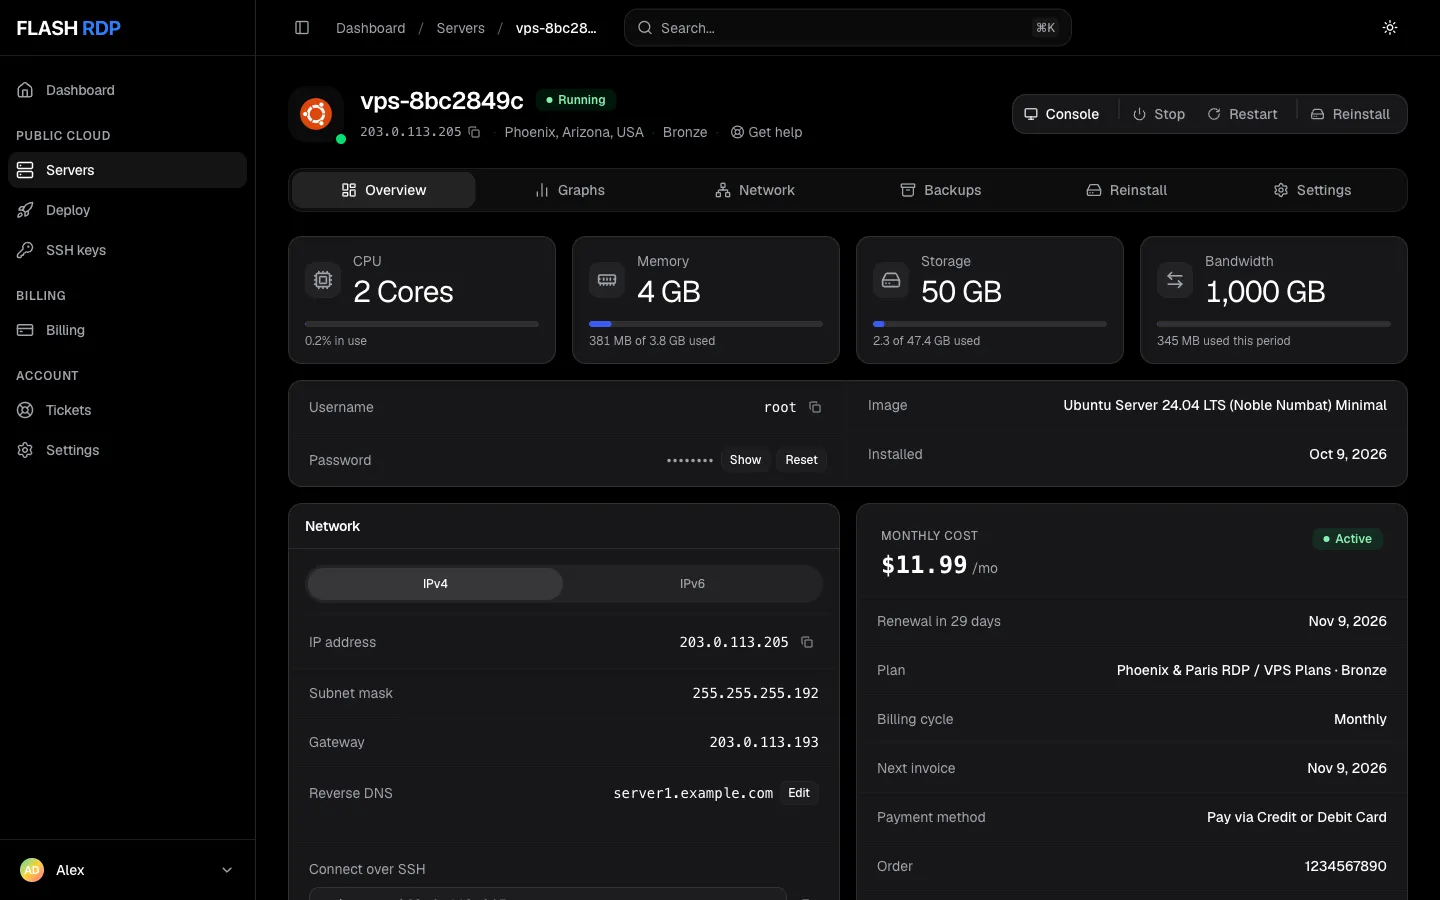The image size is (1440, 900).
Task: Stop the server
Action: tap(1159, 114)
